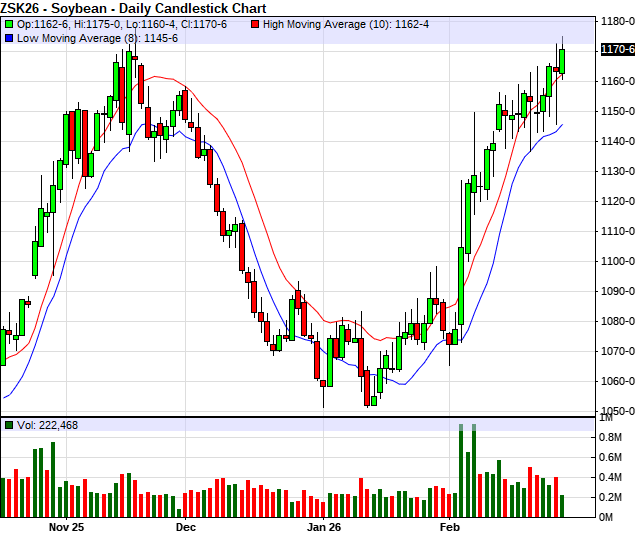Click the green Vol legend swatch
Image resolution: width=640 pixels, height=536 pixels.
coord(9,425)
